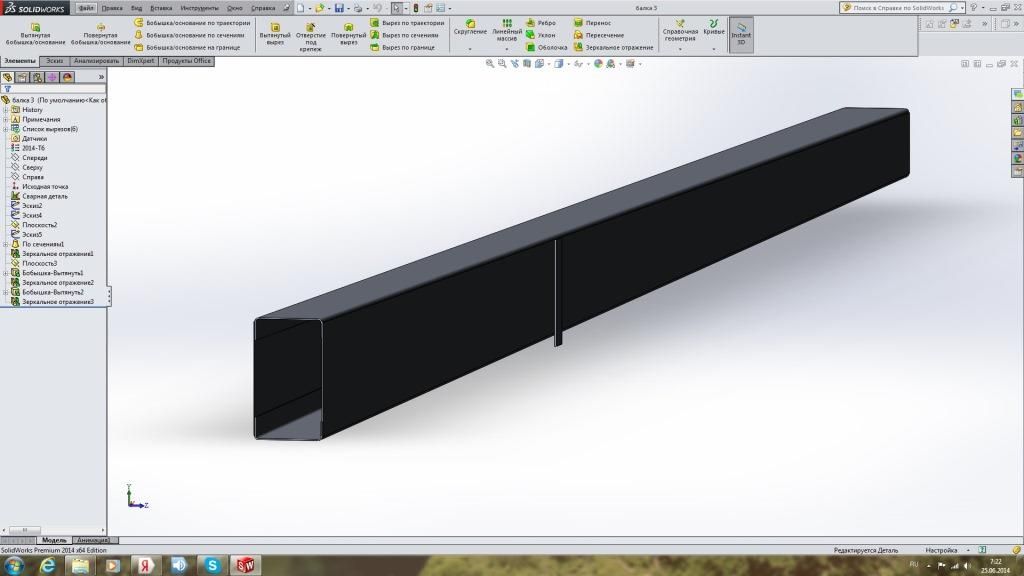Select the Перенос tool
This screenshot has height=576, width=1024.
coord(592,23)
